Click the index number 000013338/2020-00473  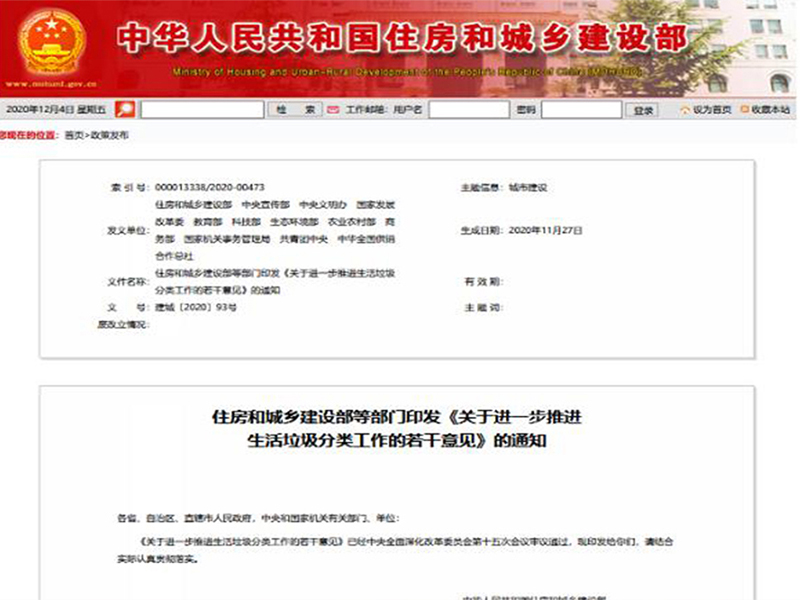(x=210, y=187)
